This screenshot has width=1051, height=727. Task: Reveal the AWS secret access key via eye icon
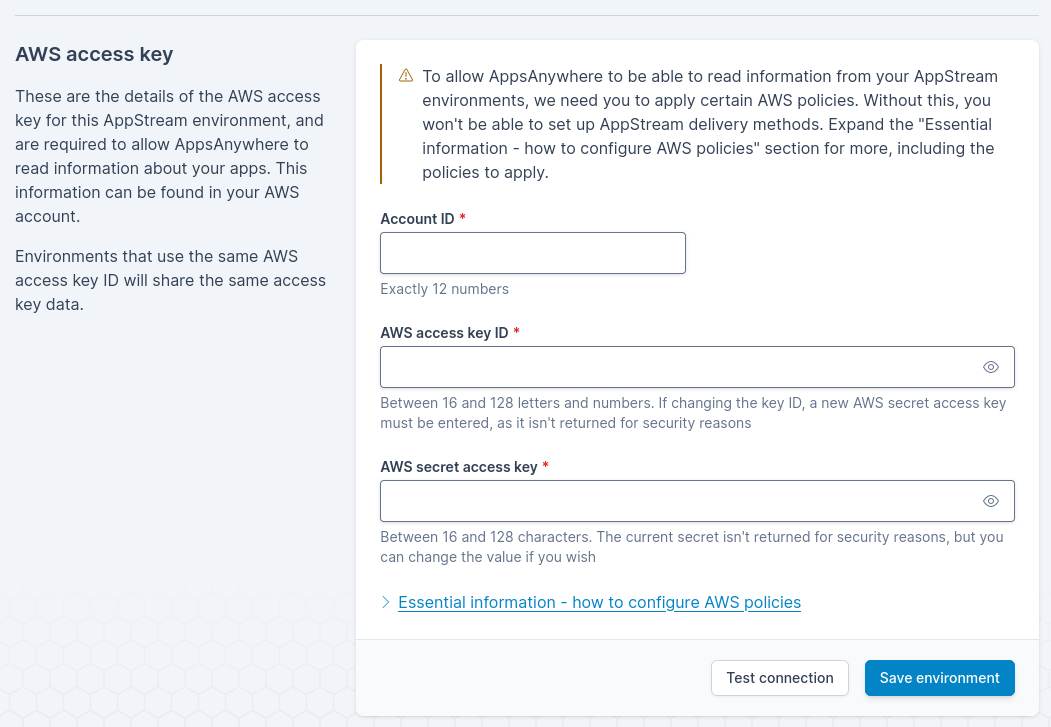tap(990, 501)
